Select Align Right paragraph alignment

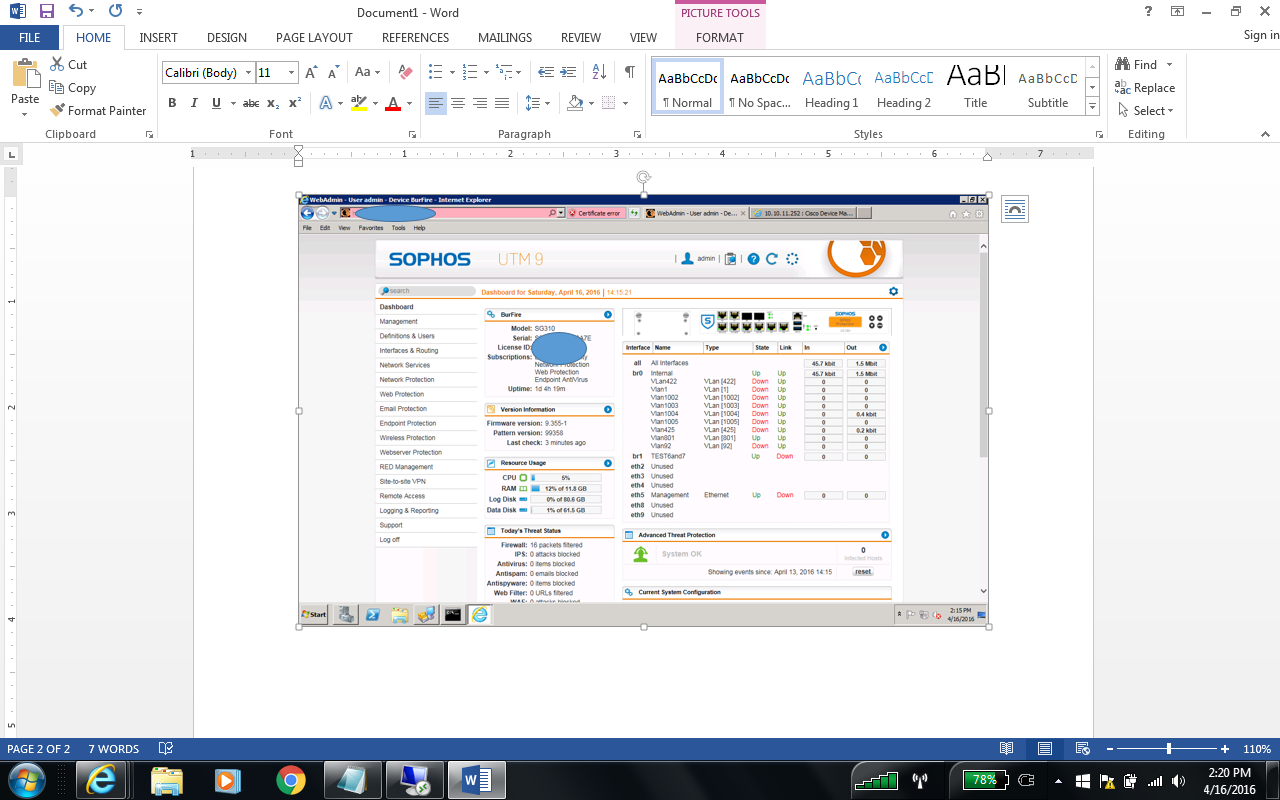480,103
